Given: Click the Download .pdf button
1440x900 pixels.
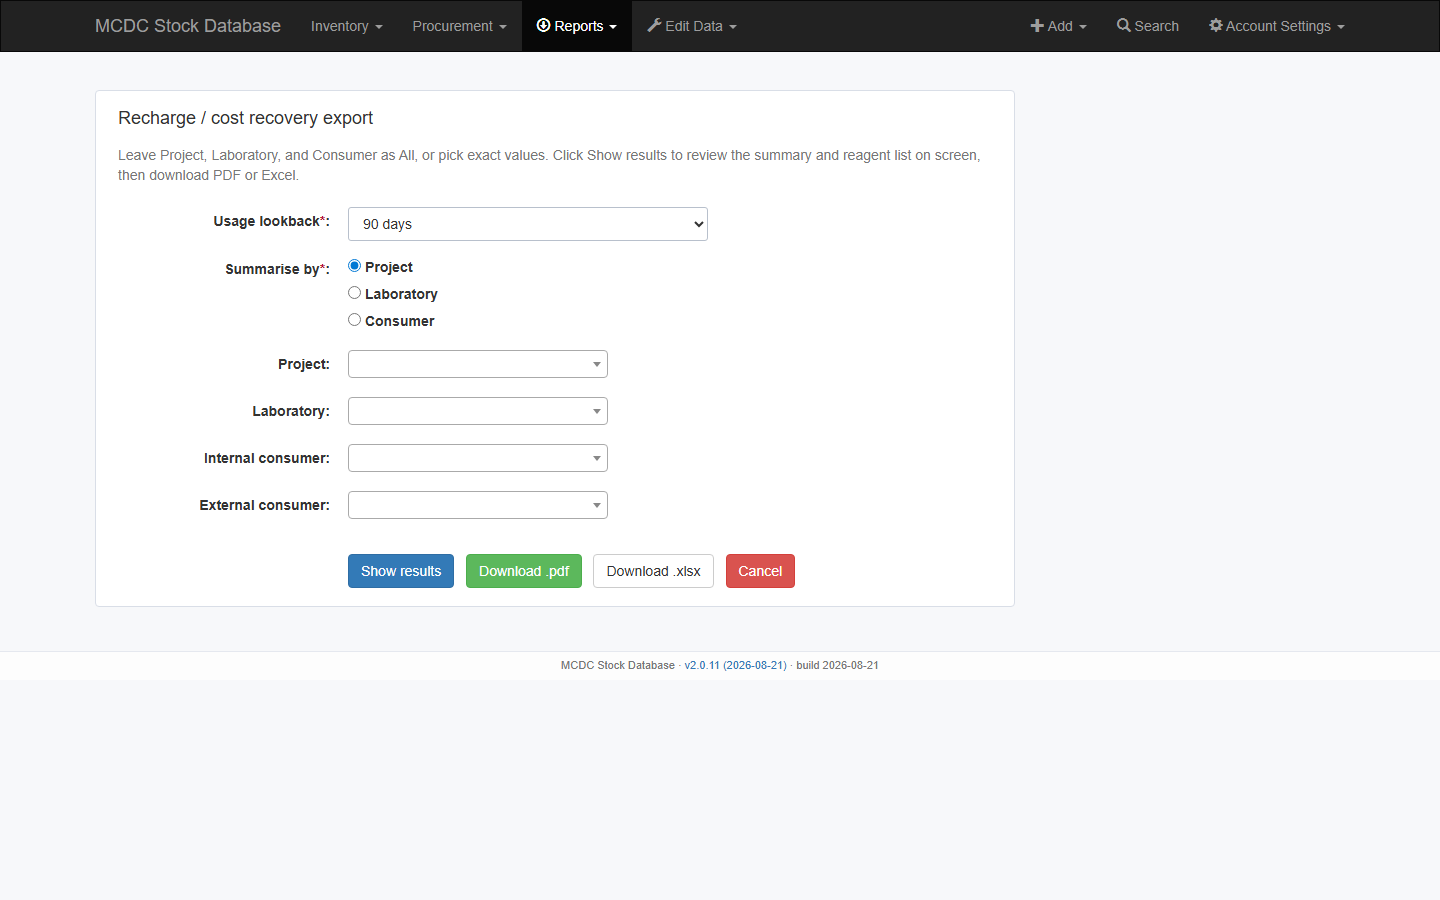Looking at the screenshot, I should point(524,571).
